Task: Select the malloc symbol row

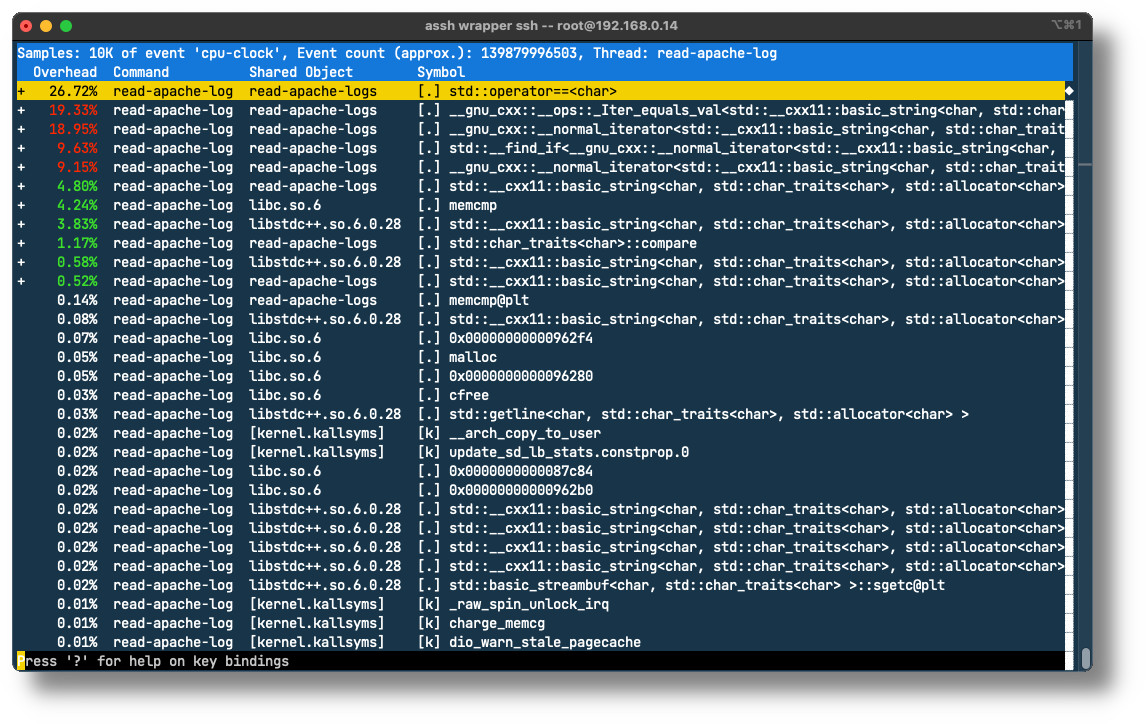Action: tap(541, 357)
